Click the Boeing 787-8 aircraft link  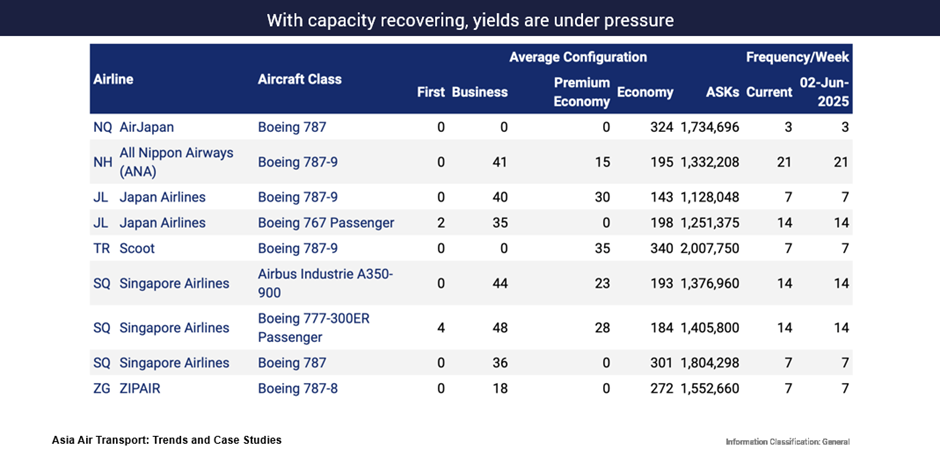pyautogui.click(x=298, y=388)
